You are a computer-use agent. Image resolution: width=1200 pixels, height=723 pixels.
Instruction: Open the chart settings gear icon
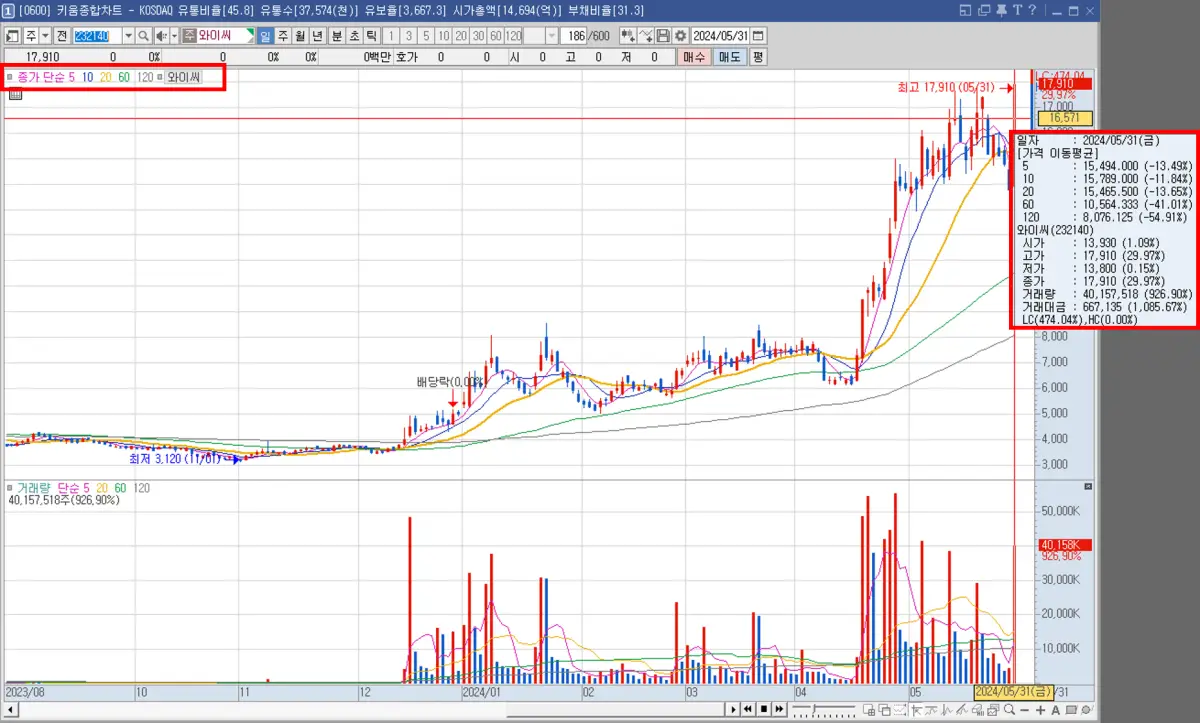click(681, 35)
